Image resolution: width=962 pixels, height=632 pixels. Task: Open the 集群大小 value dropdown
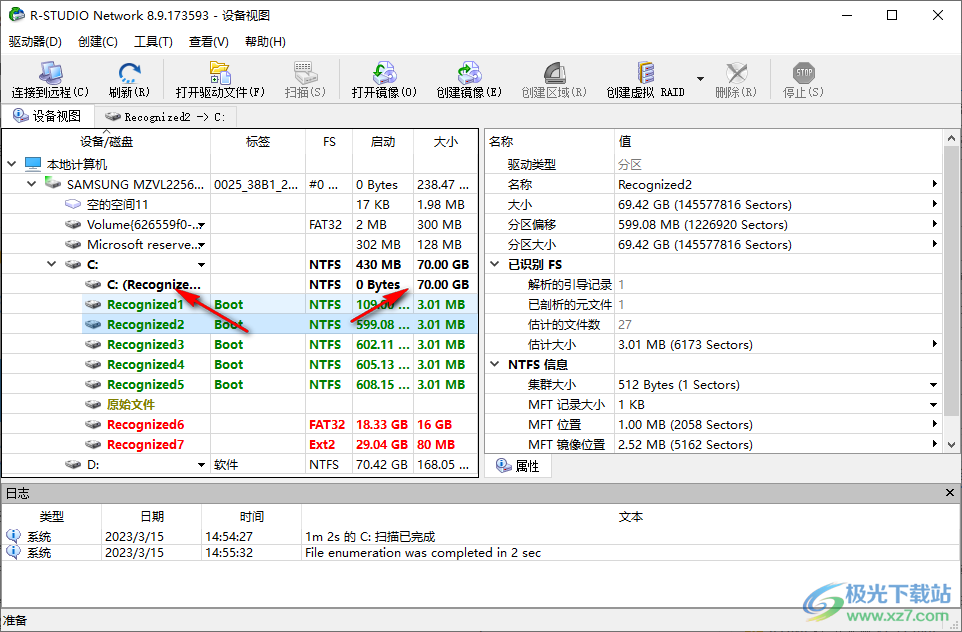934,385
